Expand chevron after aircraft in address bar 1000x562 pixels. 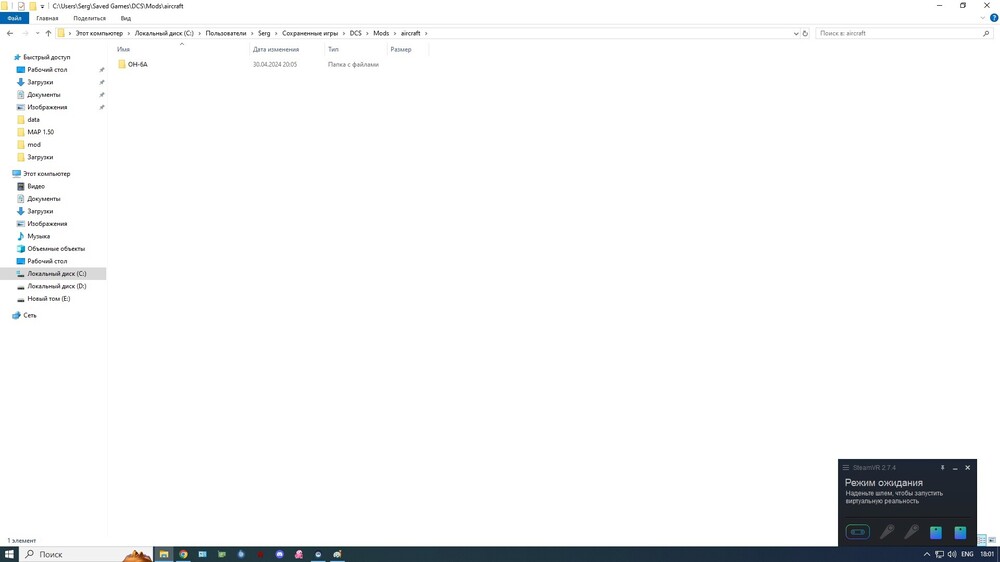426,33
